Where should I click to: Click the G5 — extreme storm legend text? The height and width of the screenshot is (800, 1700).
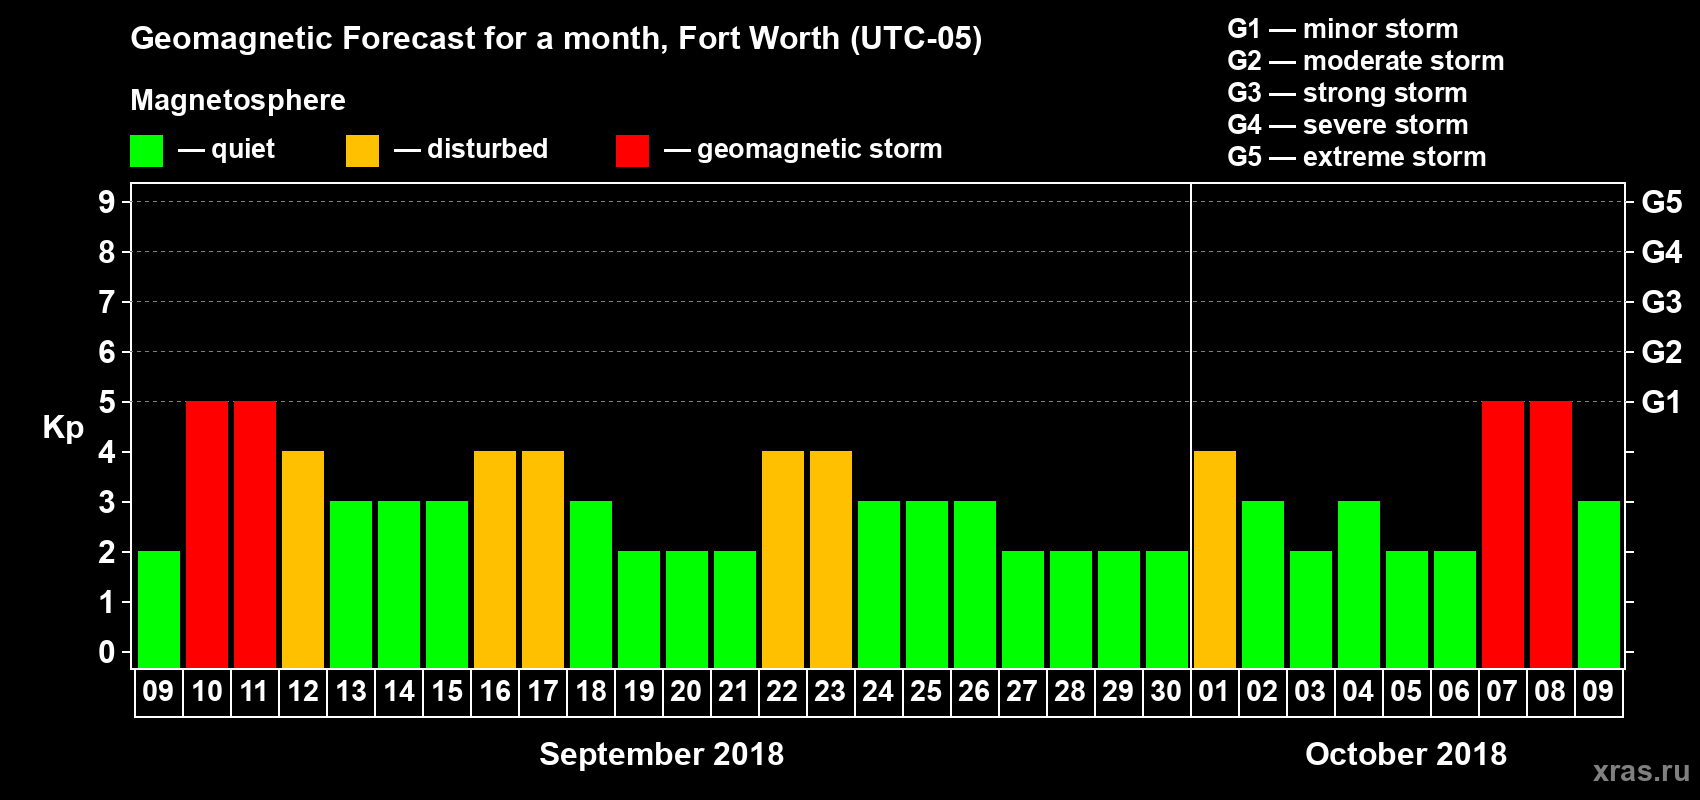(x=1357, y=157)
